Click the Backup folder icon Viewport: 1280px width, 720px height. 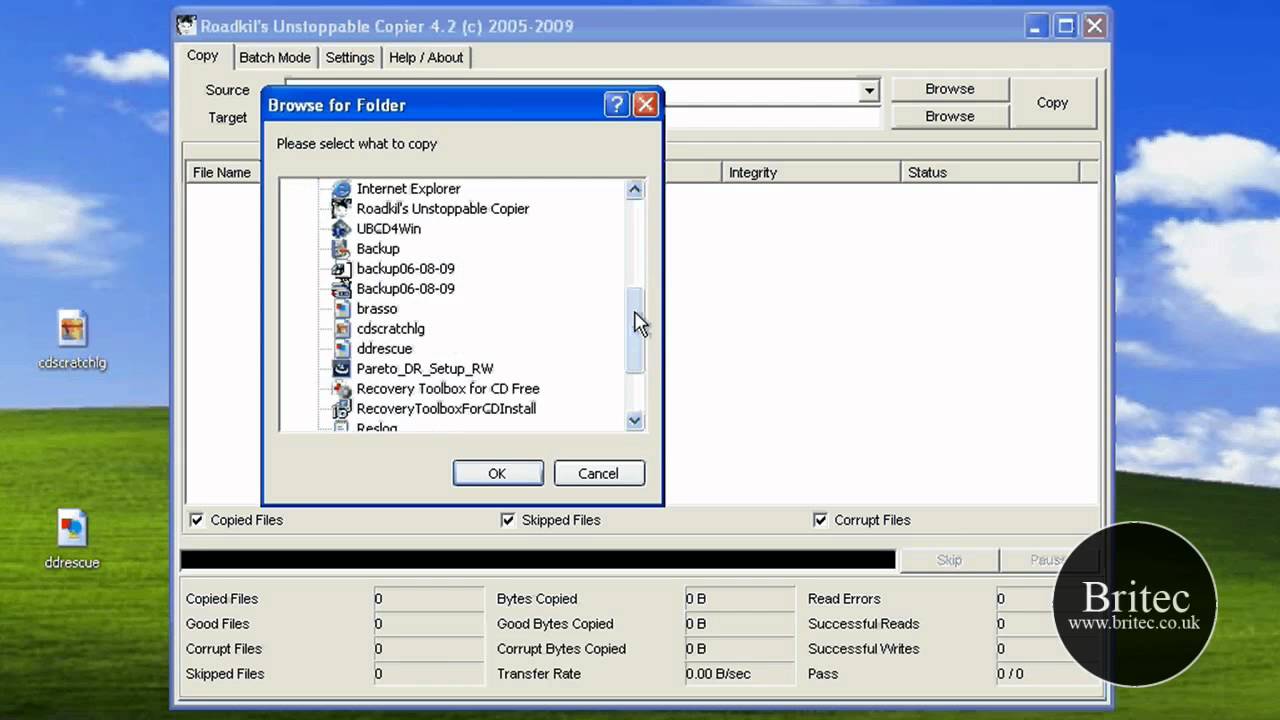(x=341, y=248)
